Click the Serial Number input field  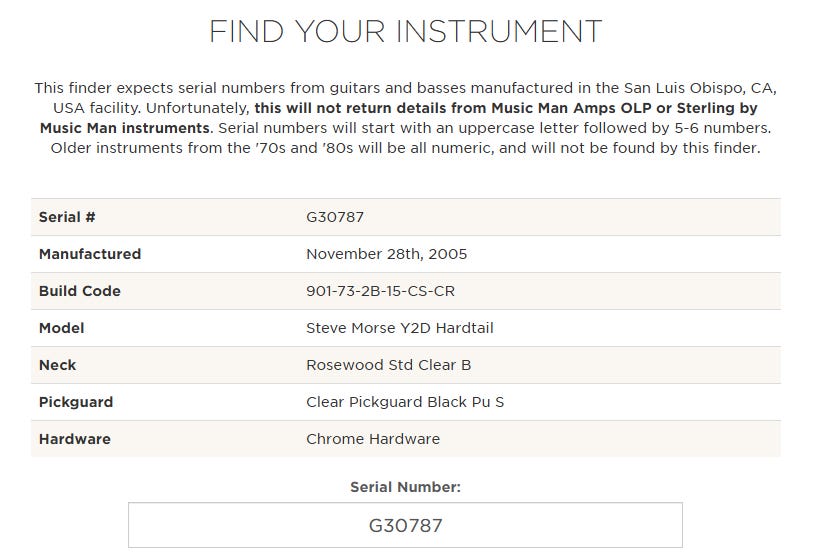pos(405,525)
